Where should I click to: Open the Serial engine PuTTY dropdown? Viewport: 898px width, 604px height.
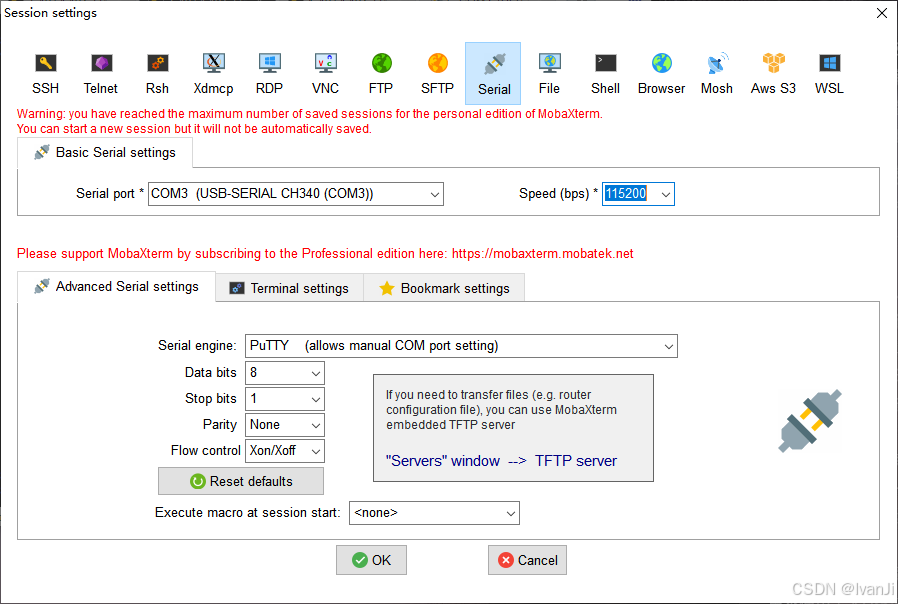[461, 346]
